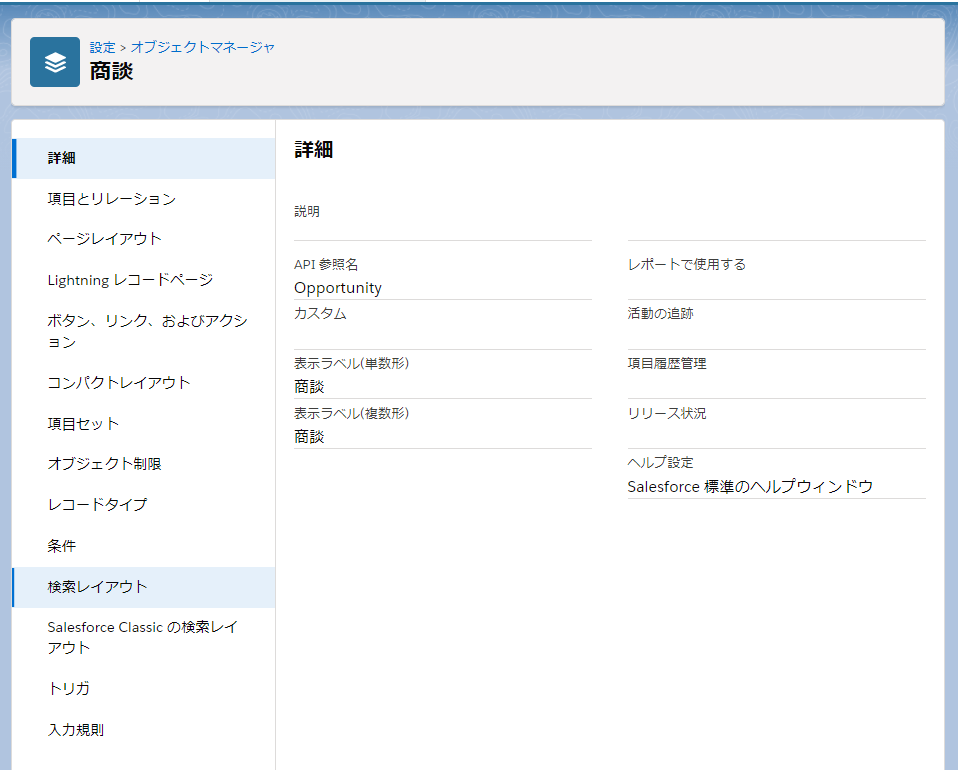Click Salesforce 標準のヘルプウィンドウ value
The image size is (958, 770).
750,486
